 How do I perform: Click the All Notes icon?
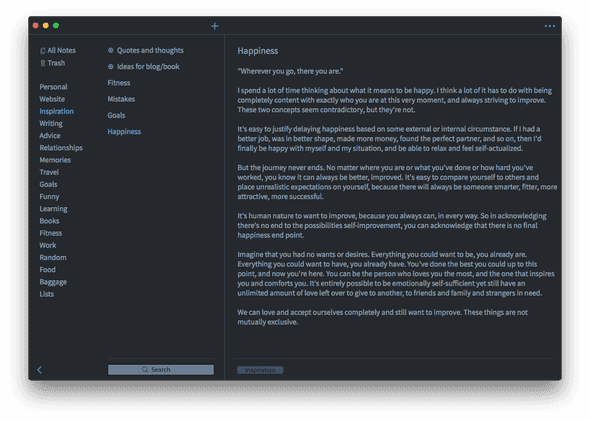point(43,50)
